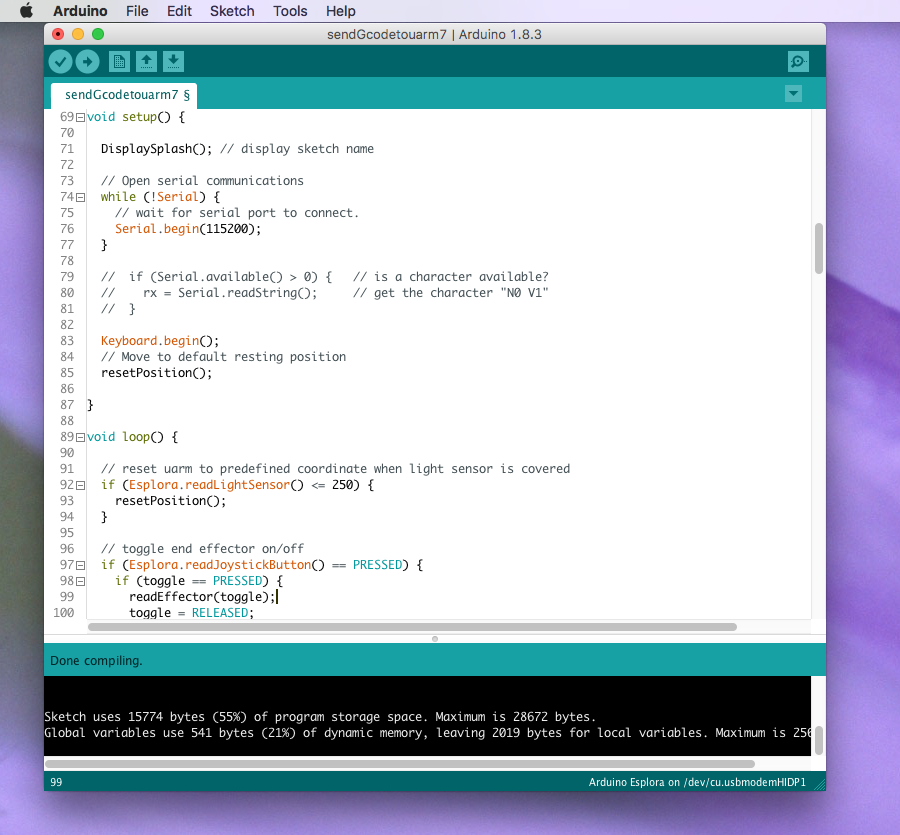Collapse the void loop() code fold

coord(80,437)
